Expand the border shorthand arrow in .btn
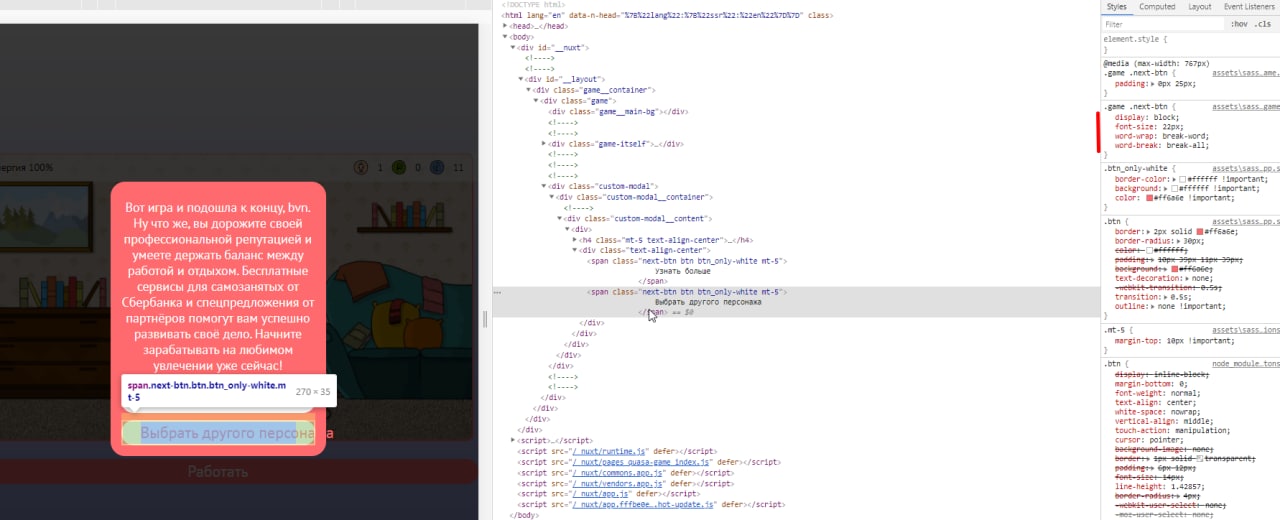Image resolution: width=1280 pixels, height=520 pixels. [x=1146, y=231]
